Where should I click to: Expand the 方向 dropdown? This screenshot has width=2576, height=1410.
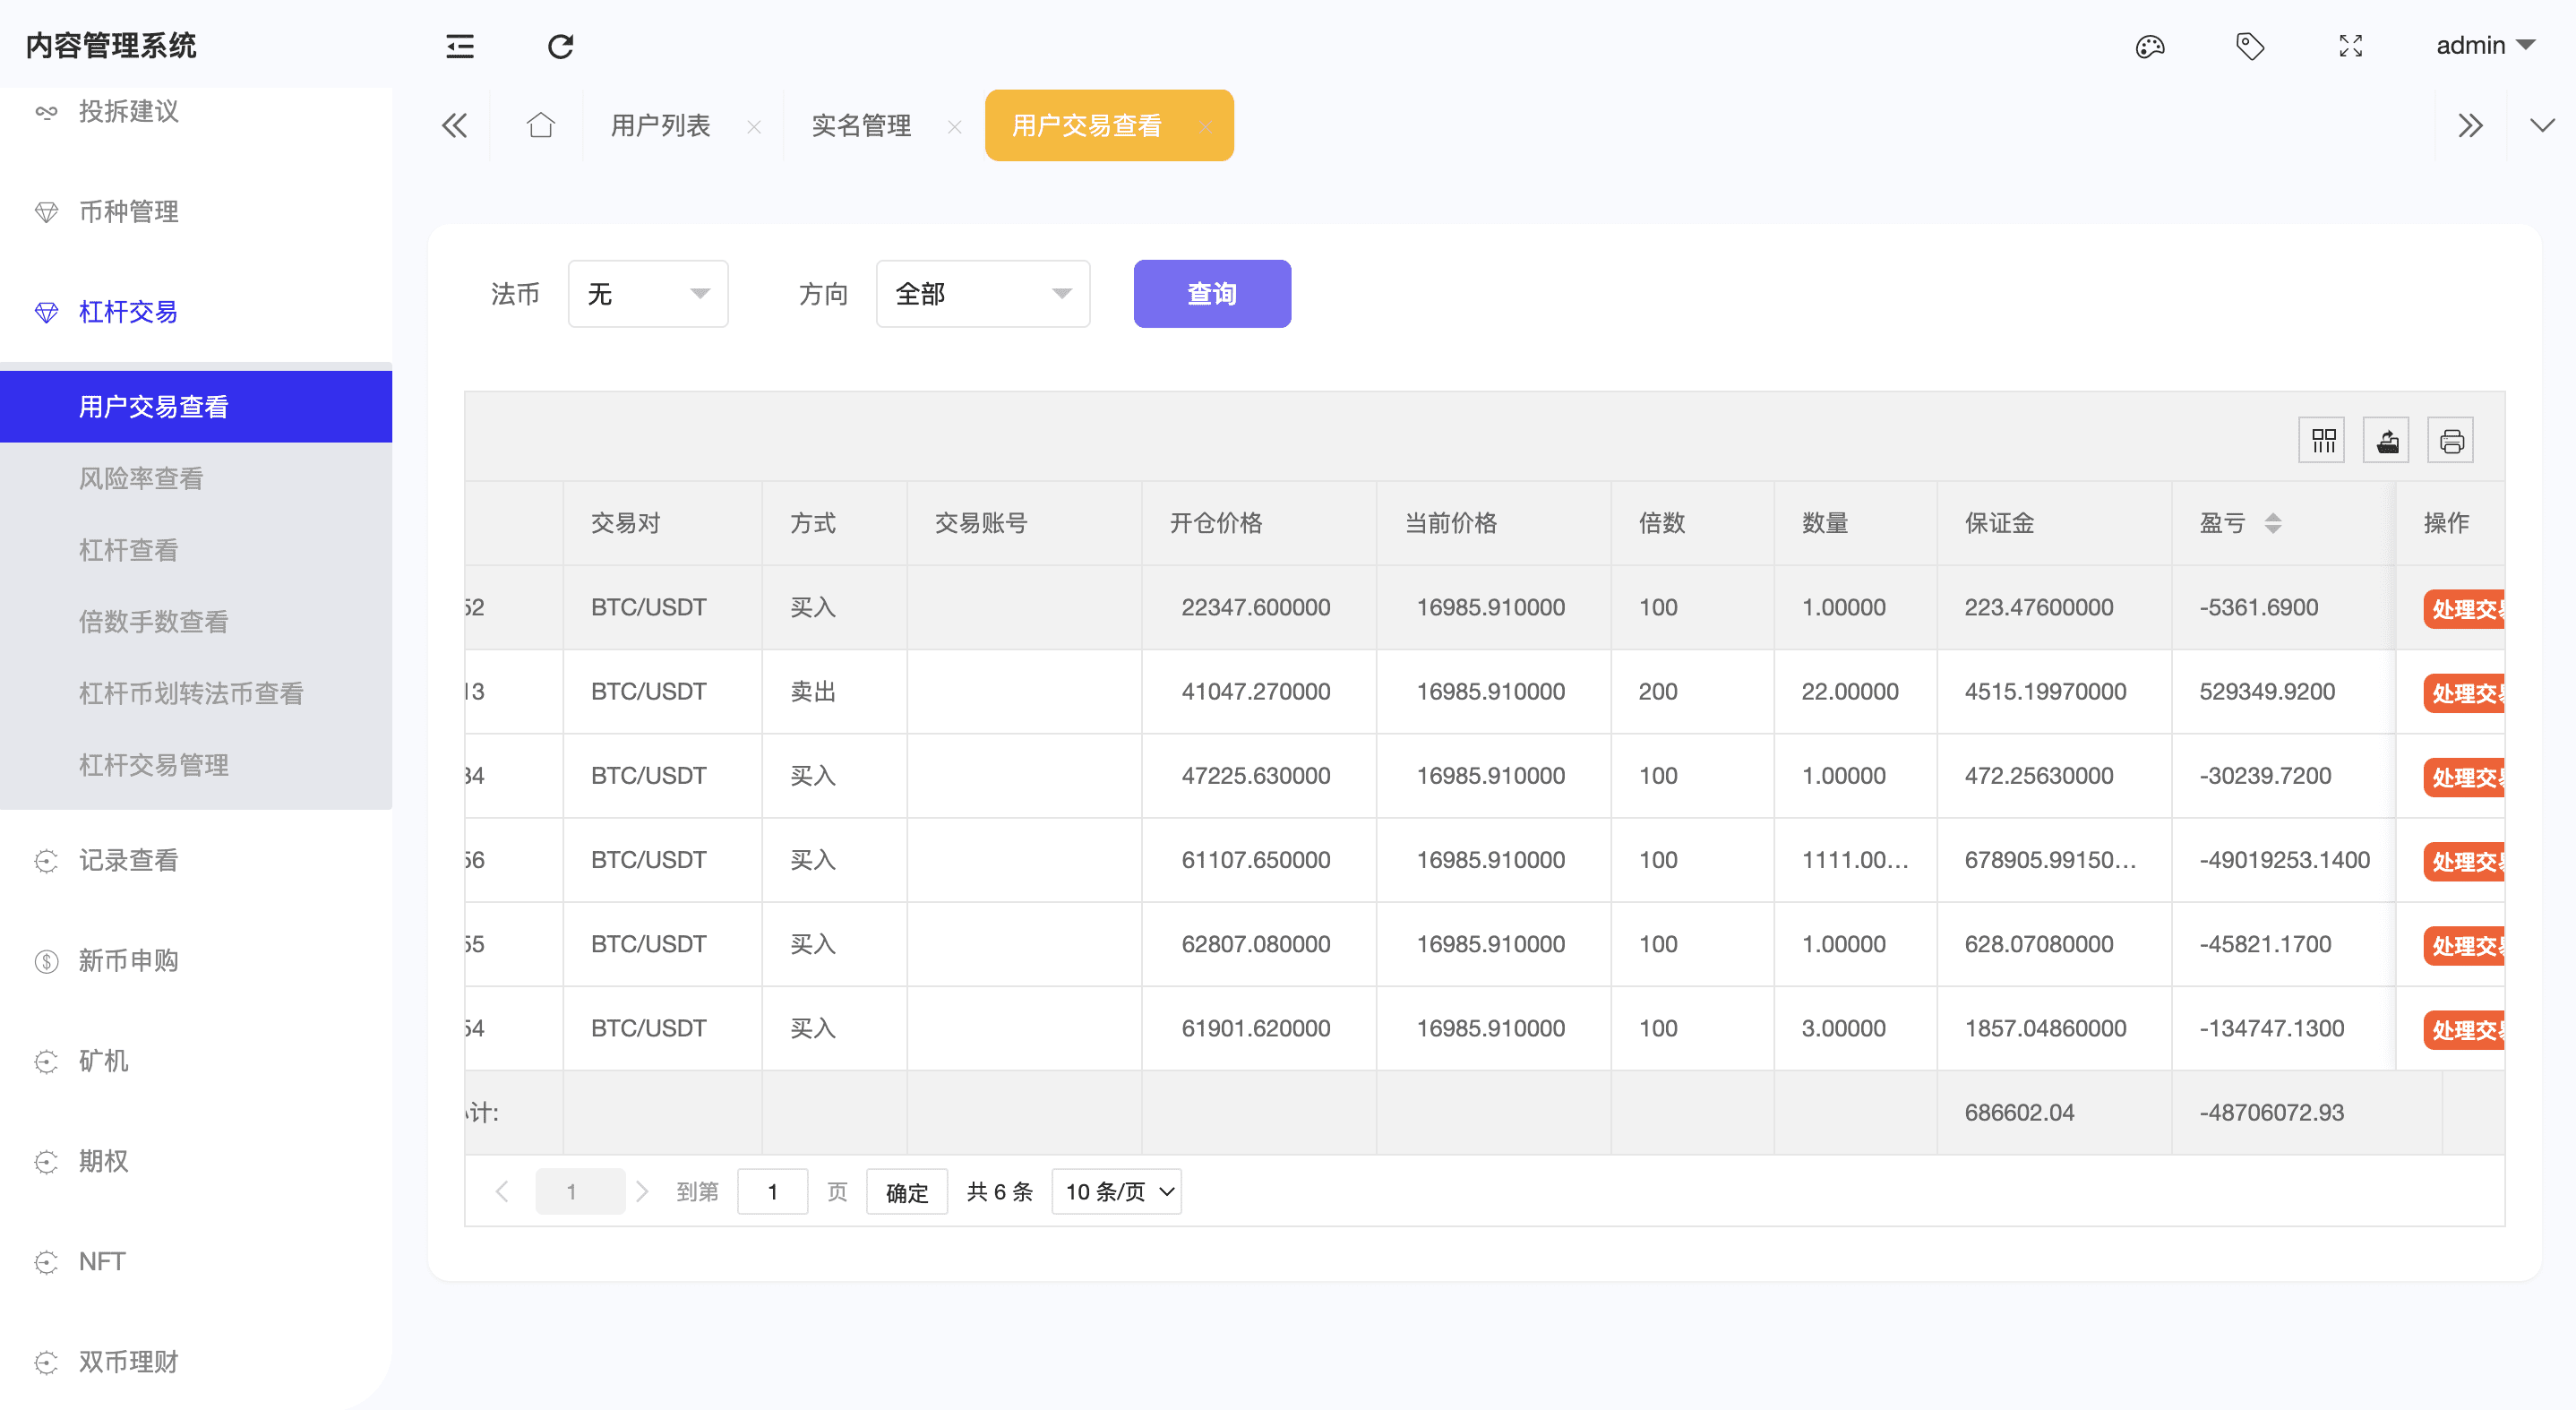click(x=982, y=294)
